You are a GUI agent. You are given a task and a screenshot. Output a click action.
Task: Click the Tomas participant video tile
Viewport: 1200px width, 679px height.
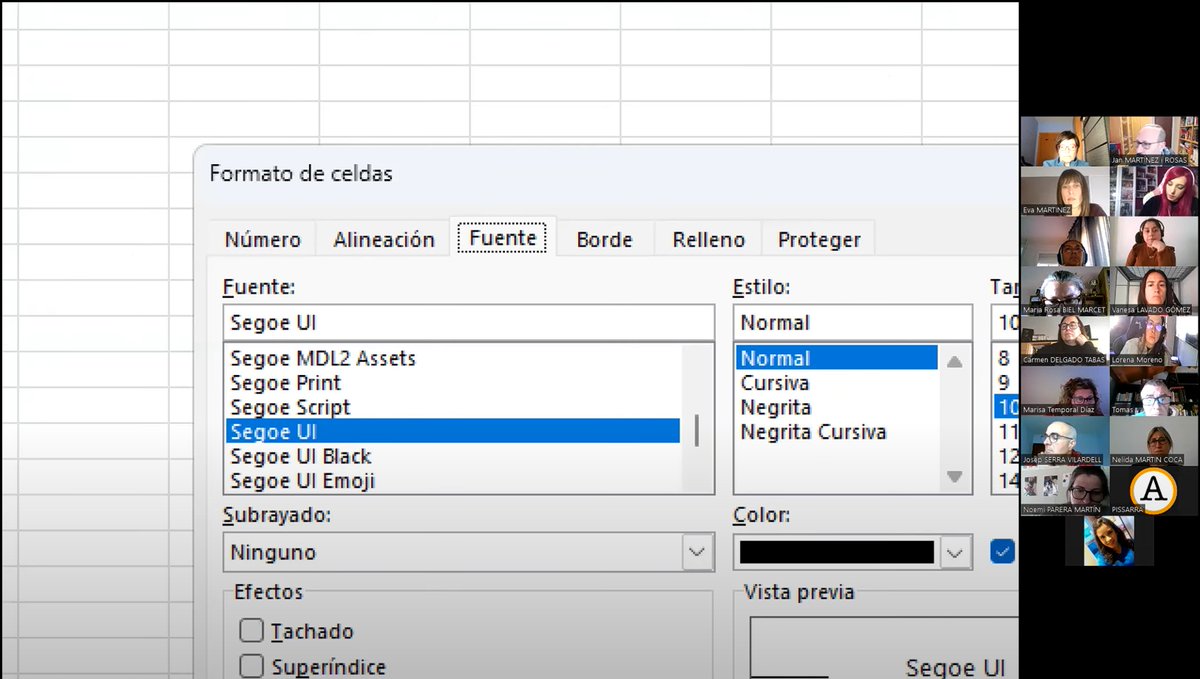[1153, 391]
